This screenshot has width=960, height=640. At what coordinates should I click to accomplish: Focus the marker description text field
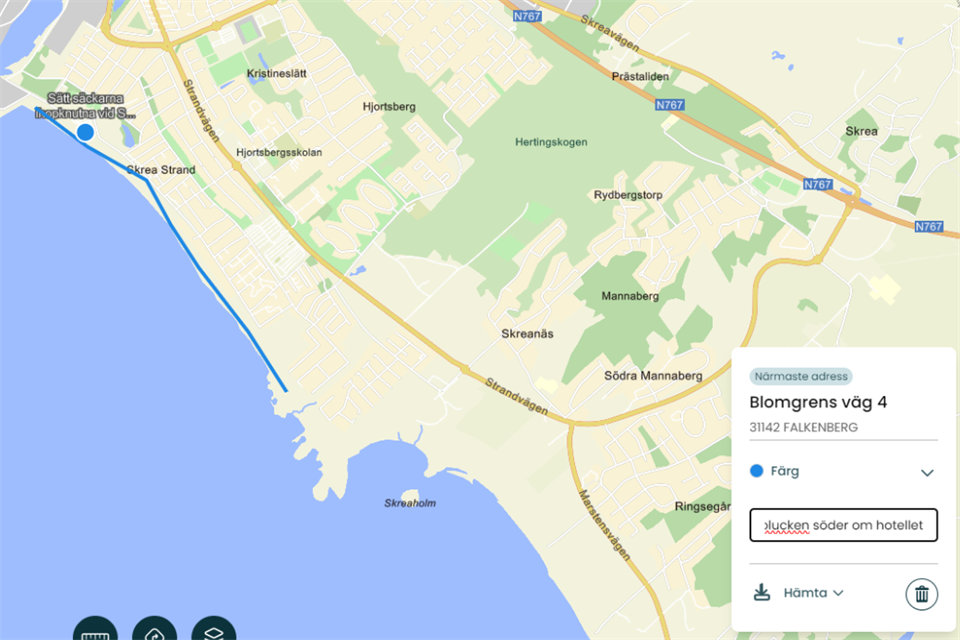[x=843, y=525]
